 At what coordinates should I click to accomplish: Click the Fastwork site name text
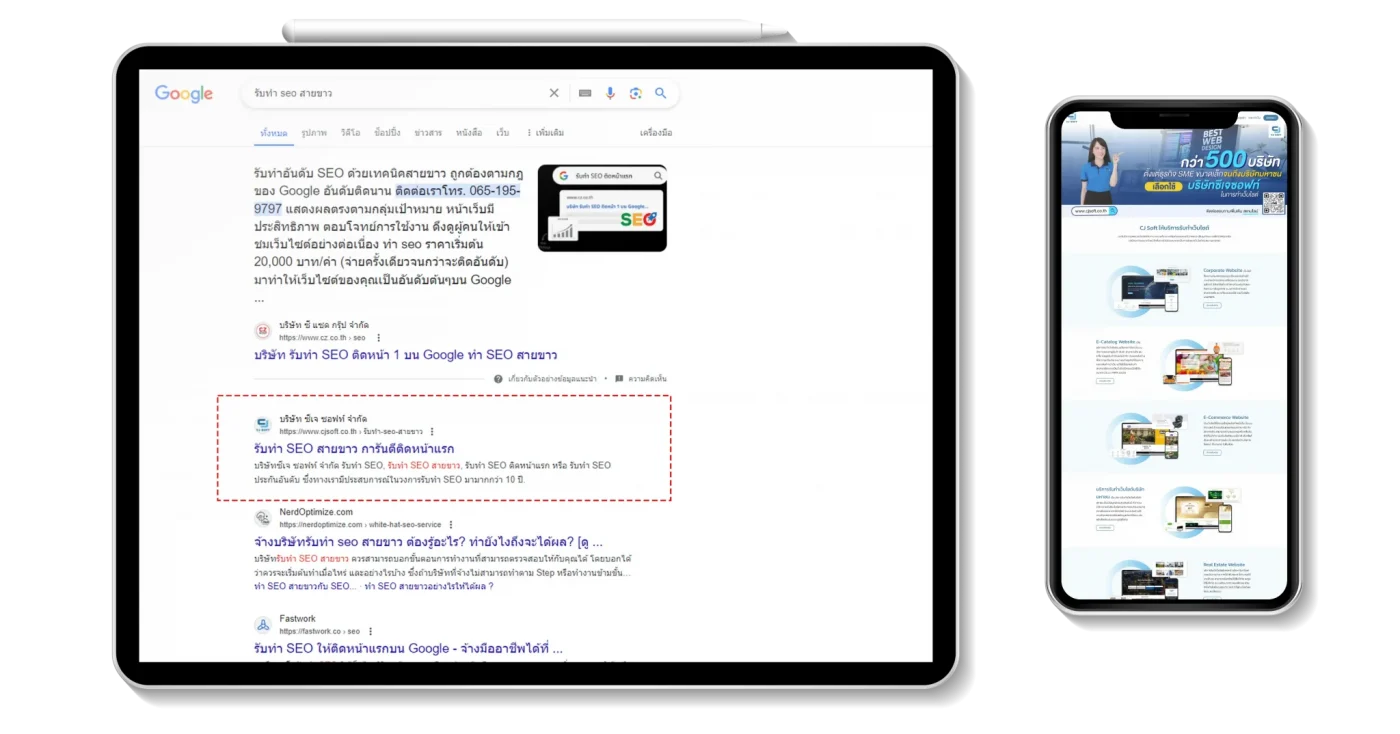(297, 619)
